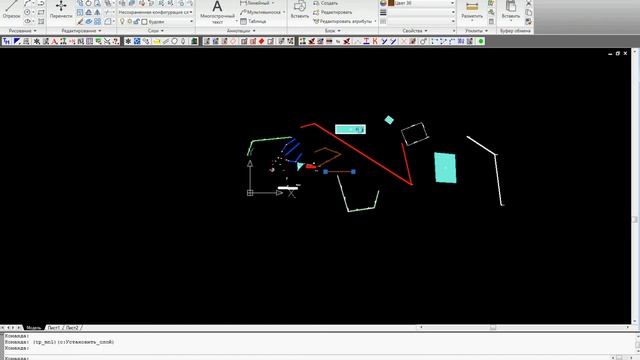Expand the Слои panel
Screen dimensions: 640x360
click(x=156, y=31)
